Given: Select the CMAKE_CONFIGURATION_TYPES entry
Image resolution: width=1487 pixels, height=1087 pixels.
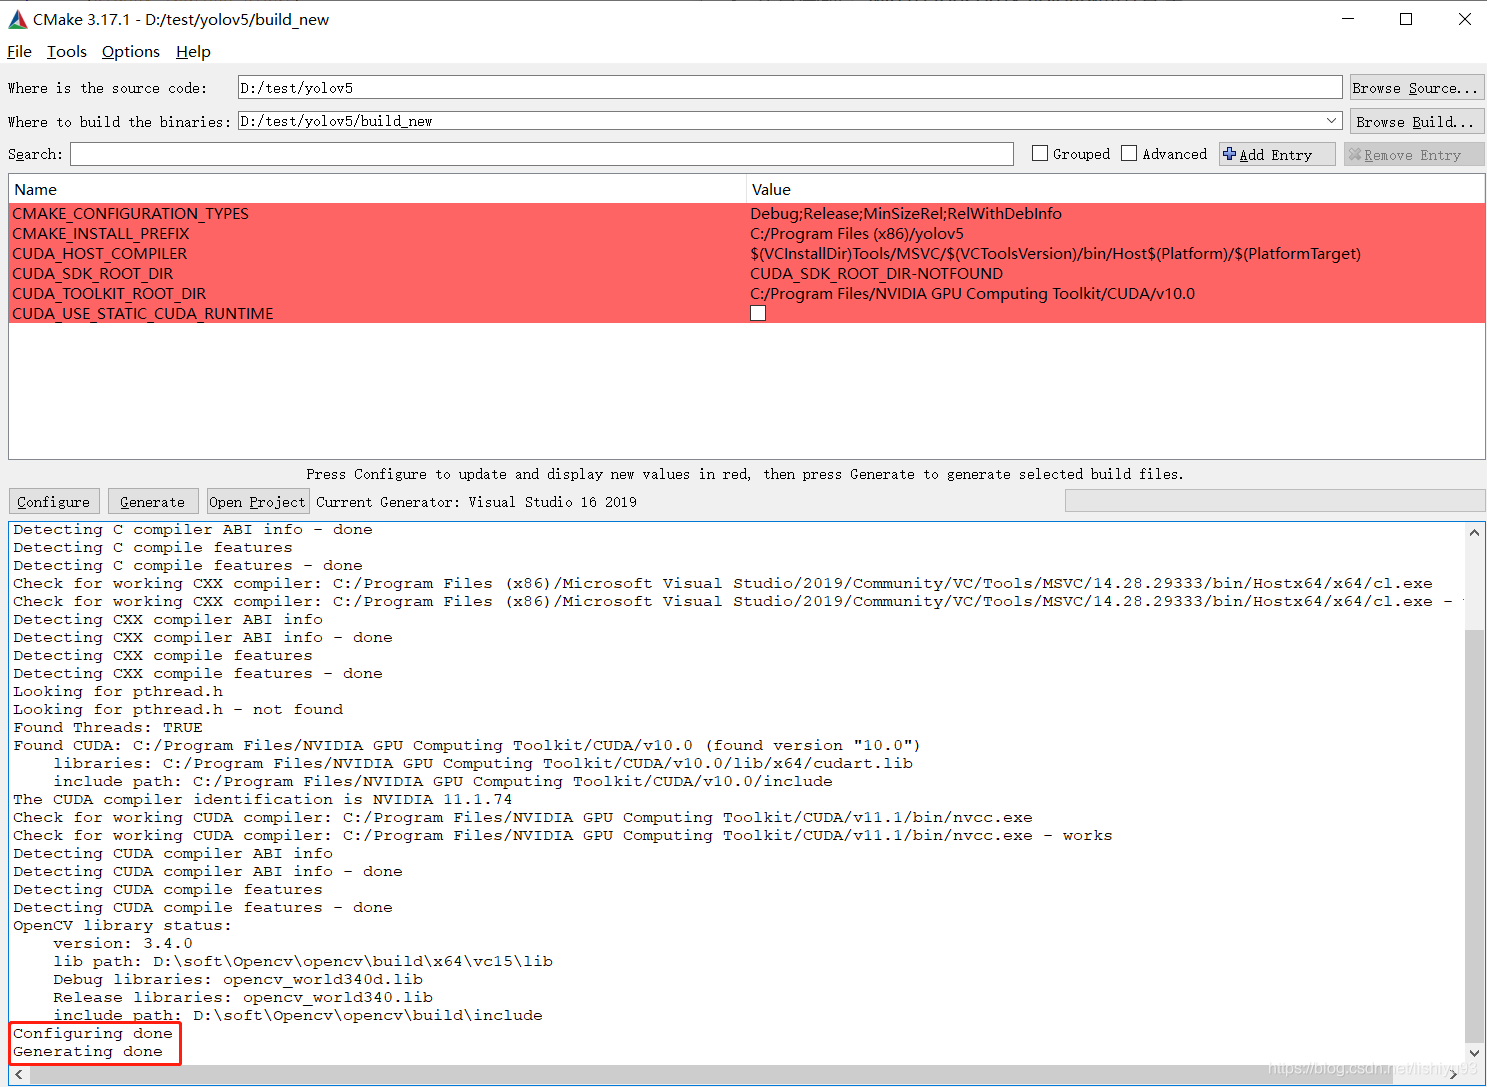Looking at the screenshot, I should click(130, 213).
